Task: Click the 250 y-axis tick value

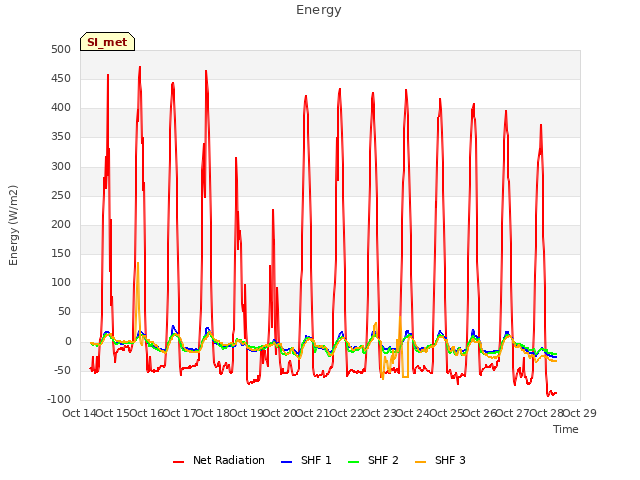Action: 61,196
